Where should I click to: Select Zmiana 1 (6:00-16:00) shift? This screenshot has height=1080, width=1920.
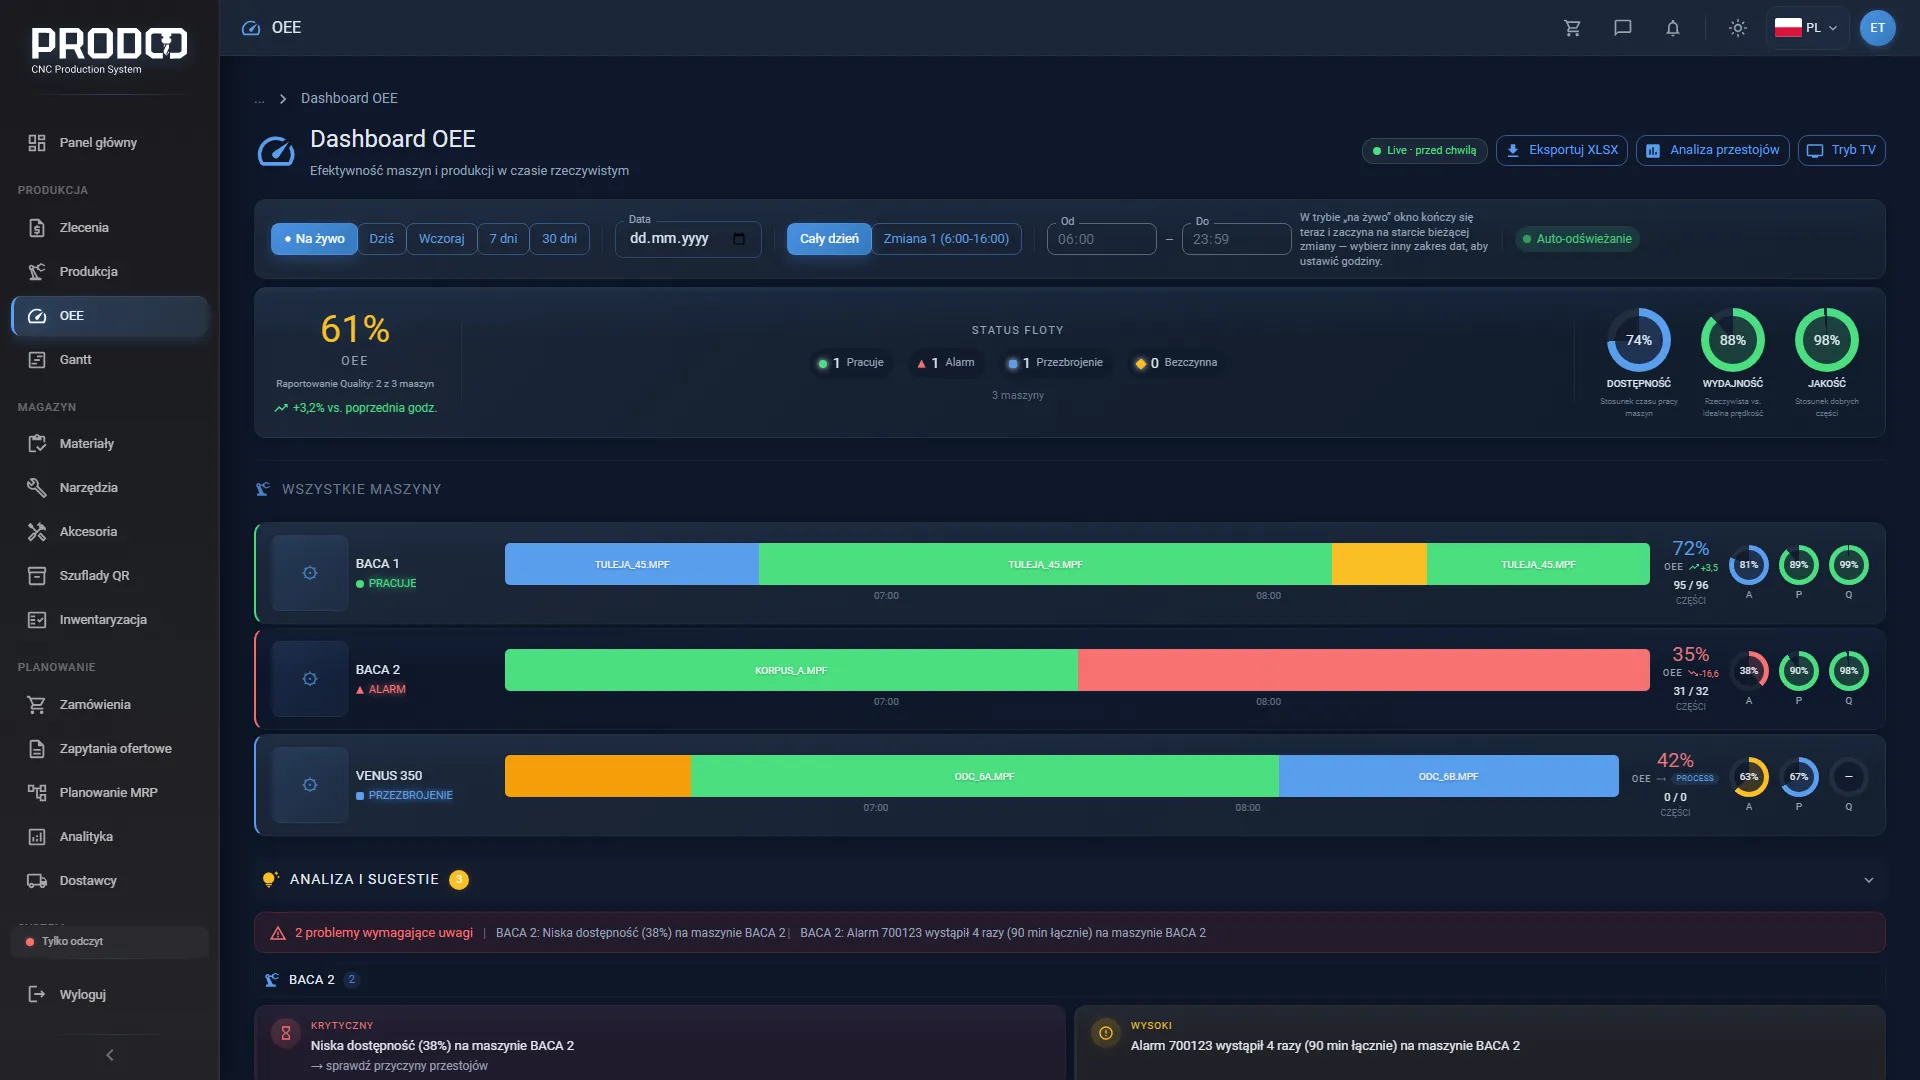pyautogui.click(x=946, y=239)
